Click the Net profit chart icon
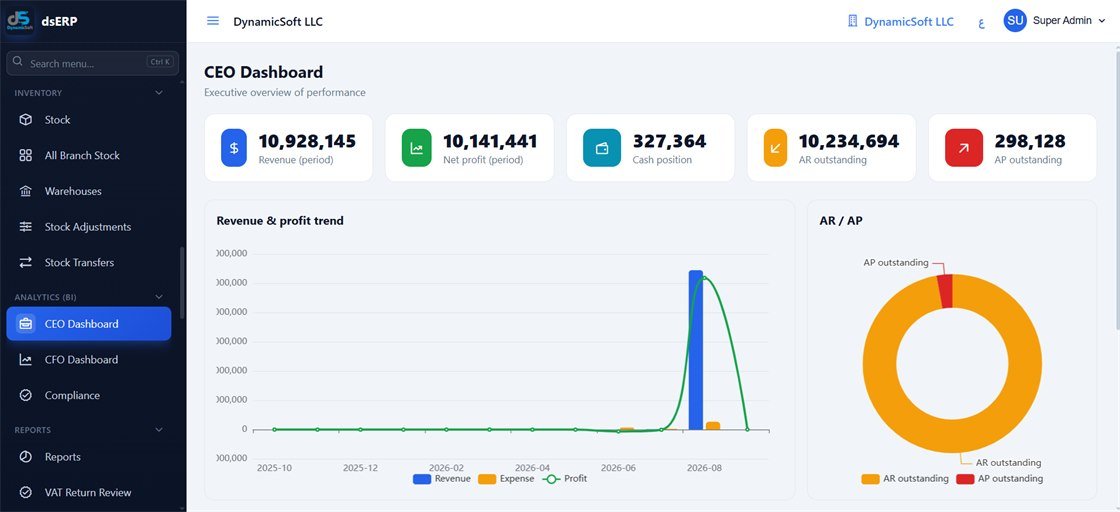The height and width of the screenshot is (512, 1120). coord(416,148)
